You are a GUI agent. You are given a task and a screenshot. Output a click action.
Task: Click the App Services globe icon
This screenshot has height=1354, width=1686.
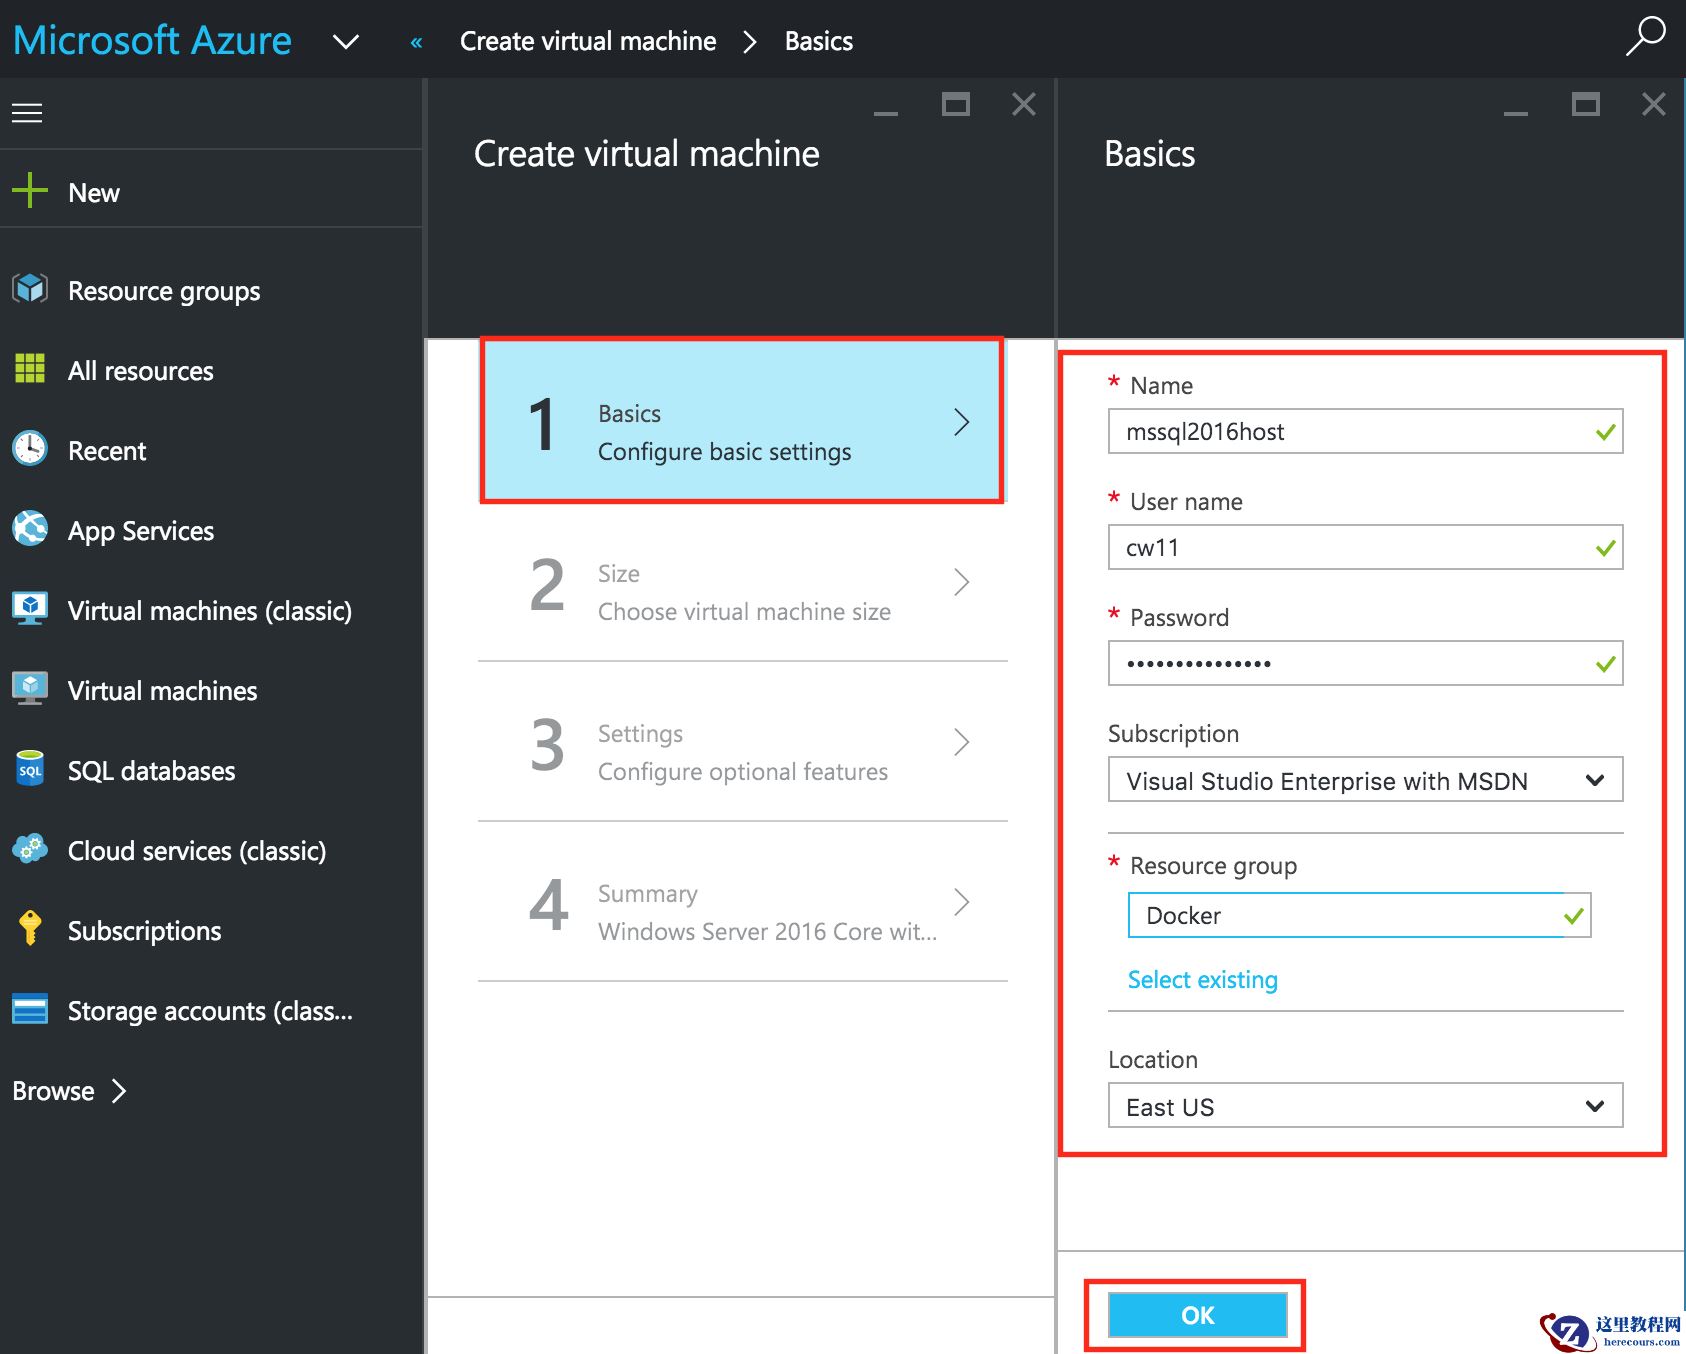pyautogui.click(x=30, y=528)
